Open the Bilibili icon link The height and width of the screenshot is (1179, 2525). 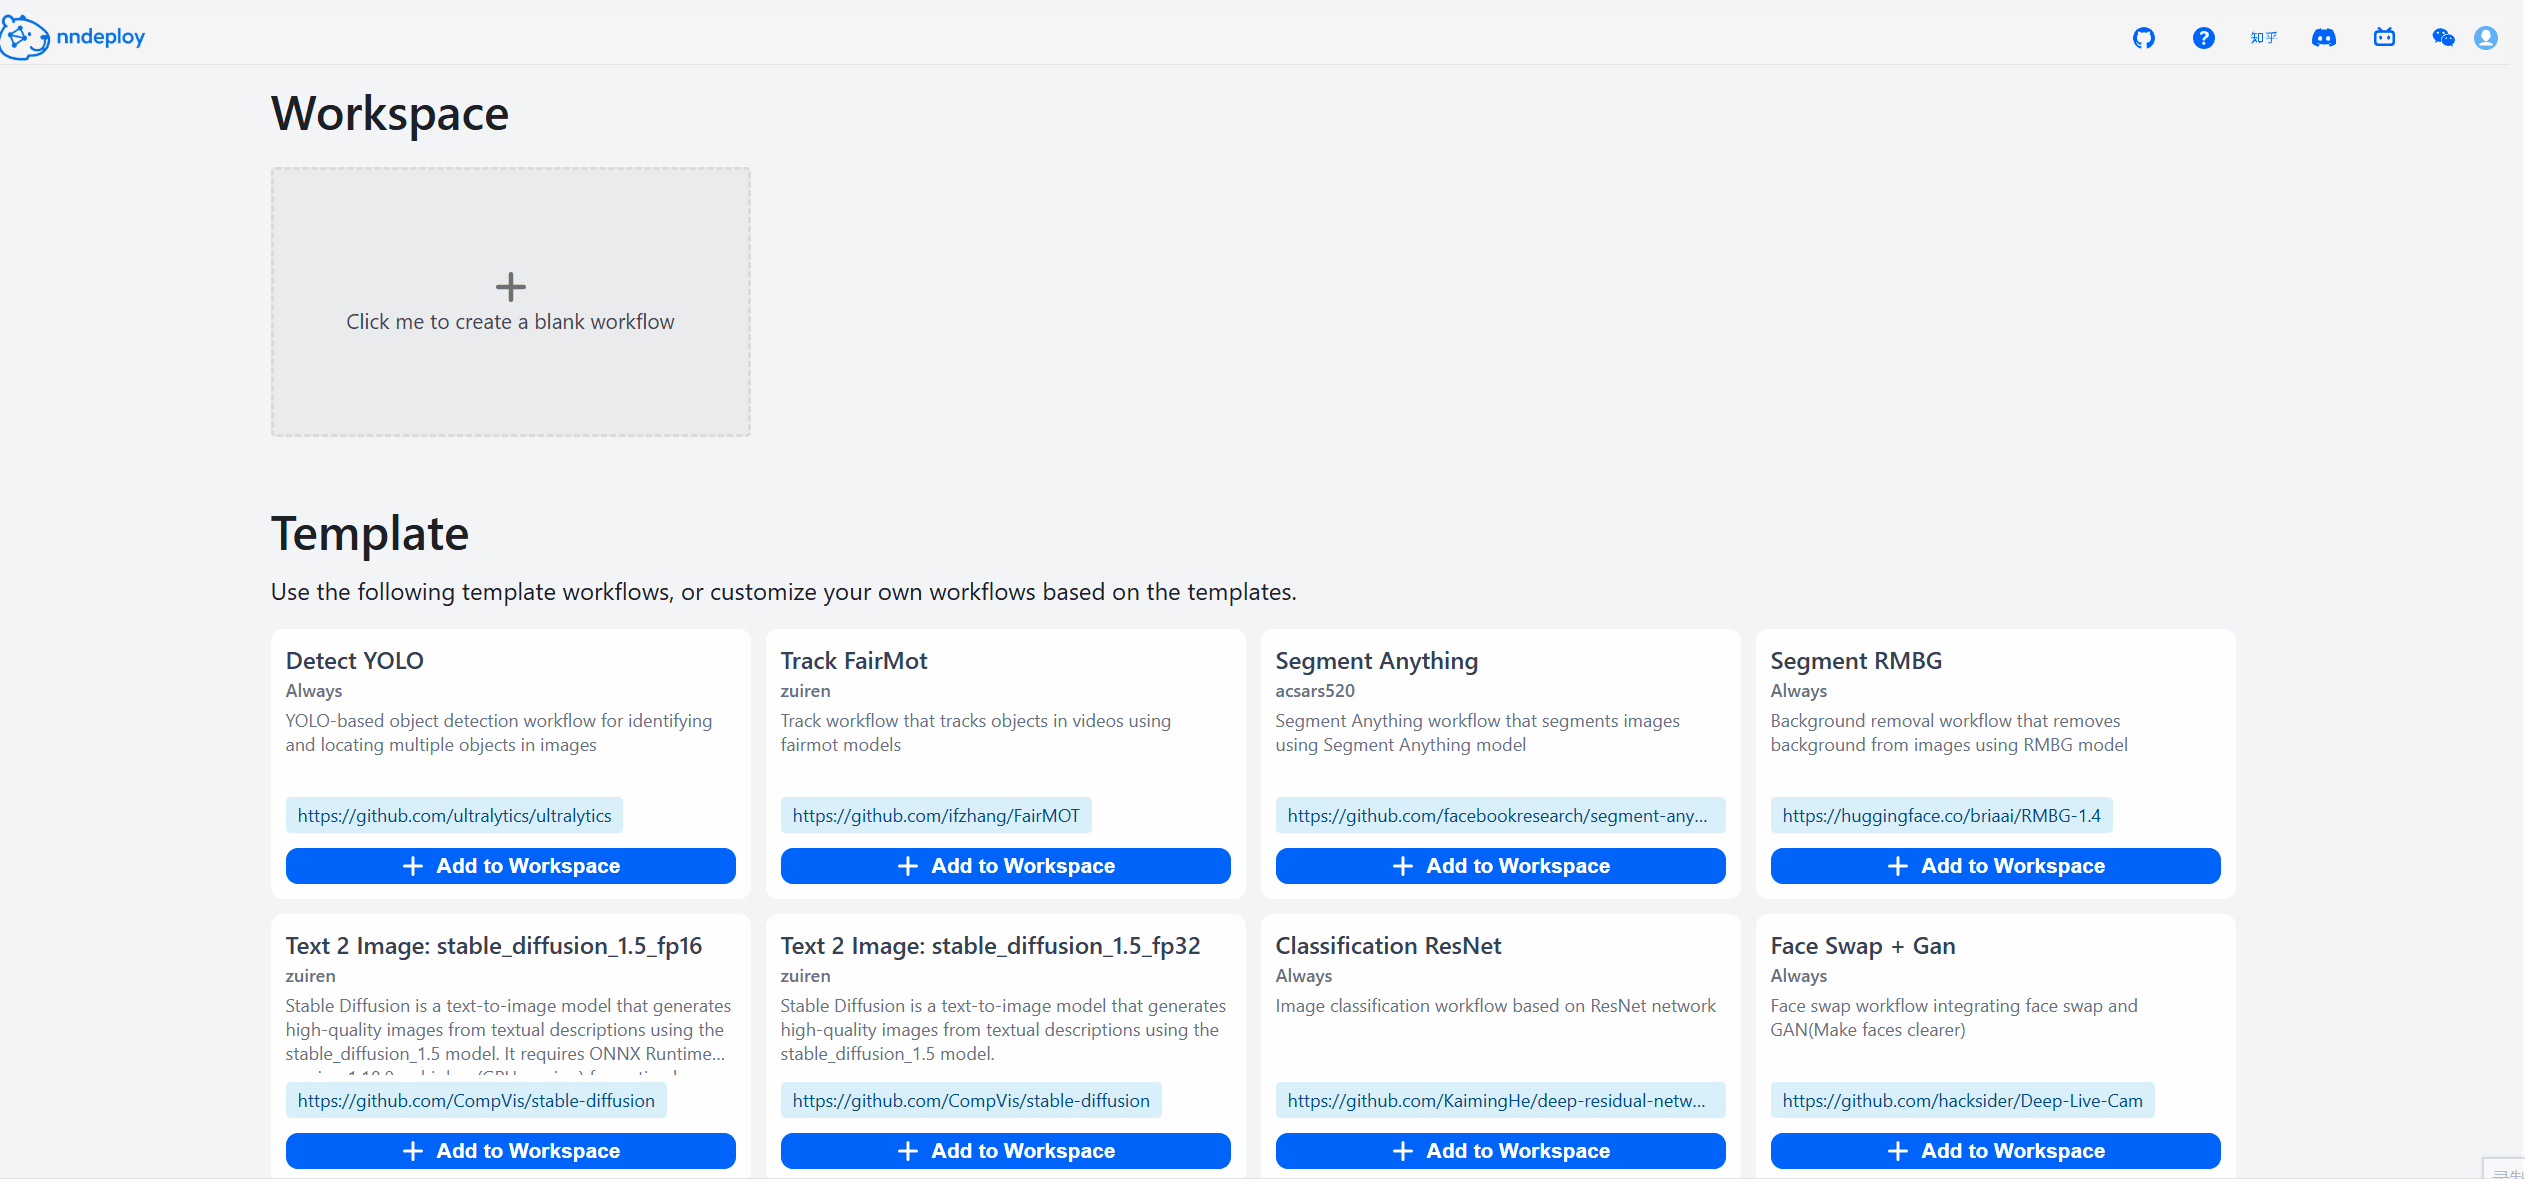pos(2384,38)
